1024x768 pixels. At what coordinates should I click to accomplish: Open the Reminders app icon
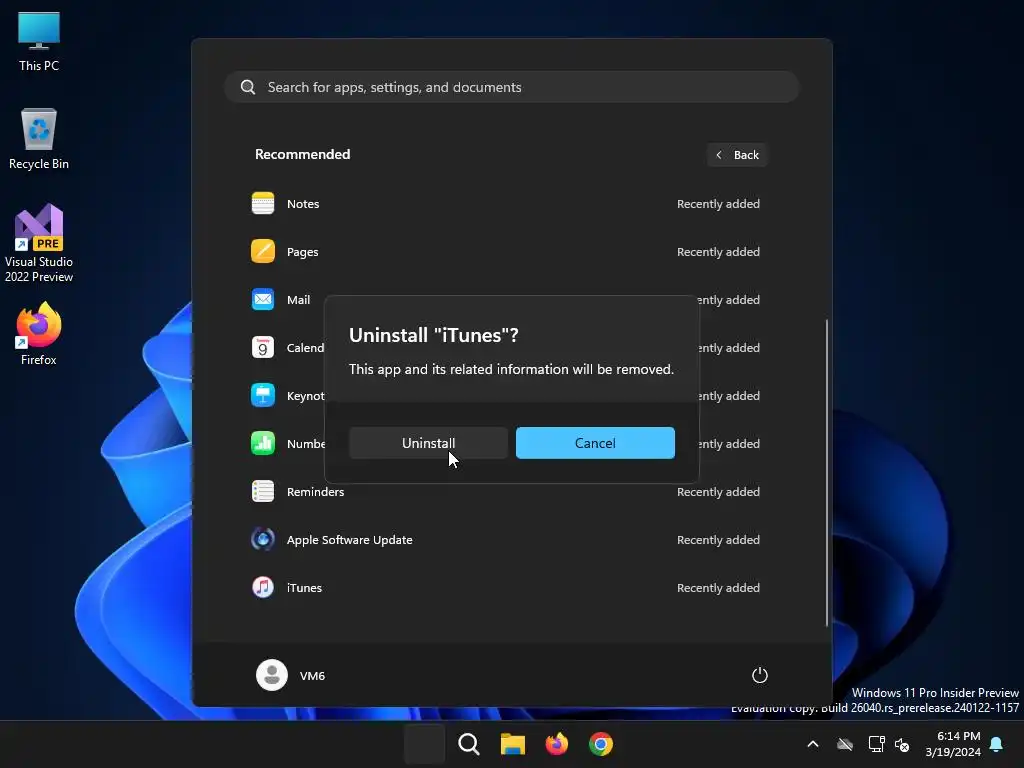pyautogui.click(x=263, y=492)
